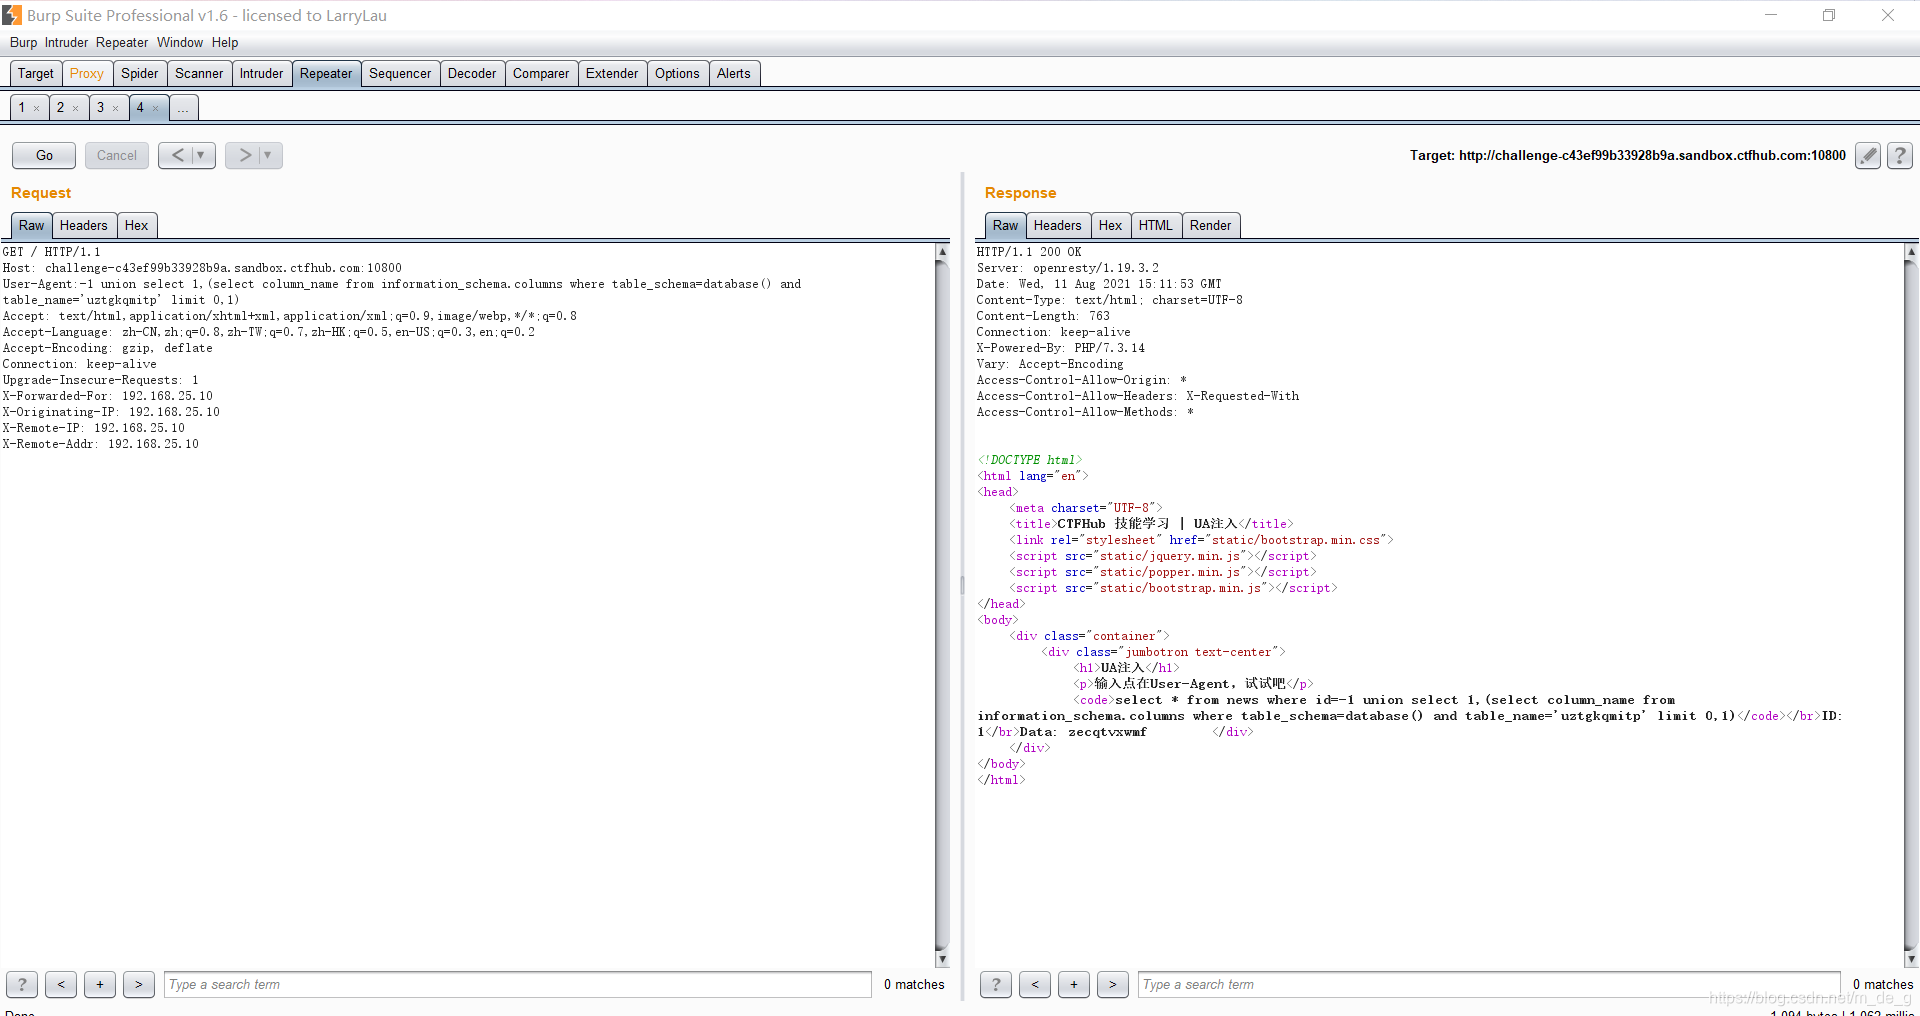Click the Target URL label text

click(1628, 155)
